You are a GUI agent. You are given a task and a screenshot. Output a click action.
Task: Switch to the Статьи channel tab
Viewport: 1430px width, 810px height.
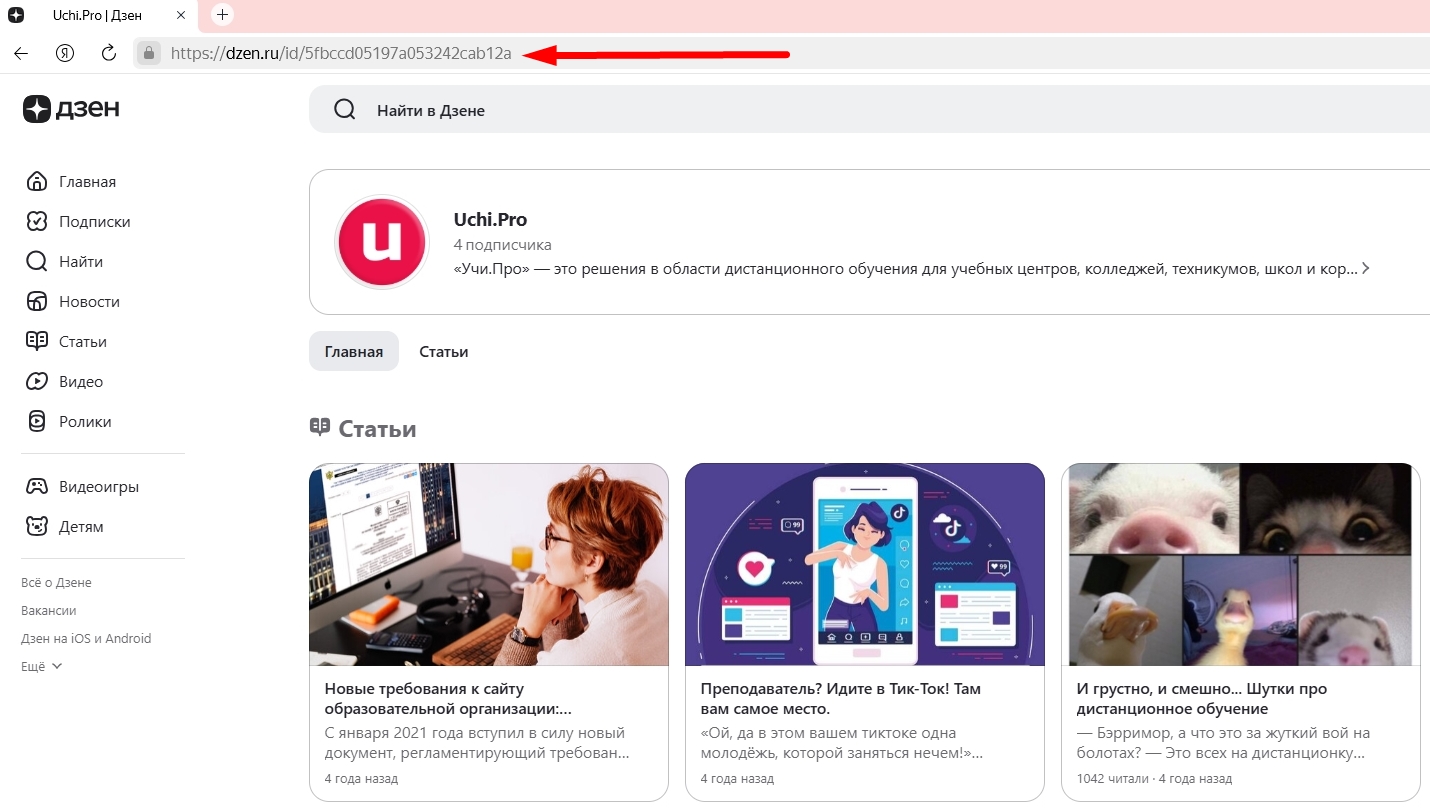(x=444, y=351)
